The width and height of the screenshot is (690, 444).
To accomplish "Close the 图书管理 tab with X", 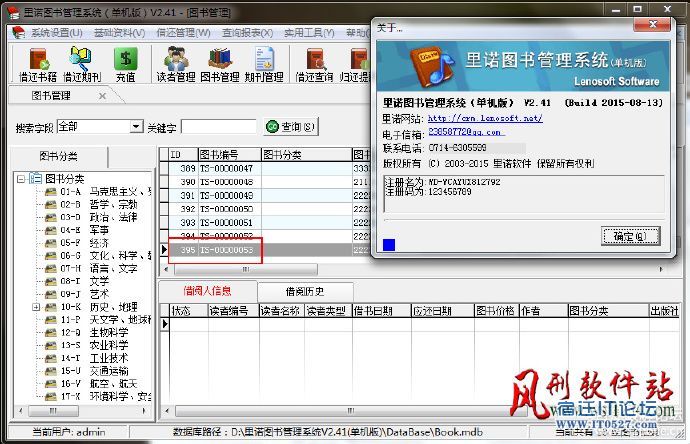I will click(102, 95).
